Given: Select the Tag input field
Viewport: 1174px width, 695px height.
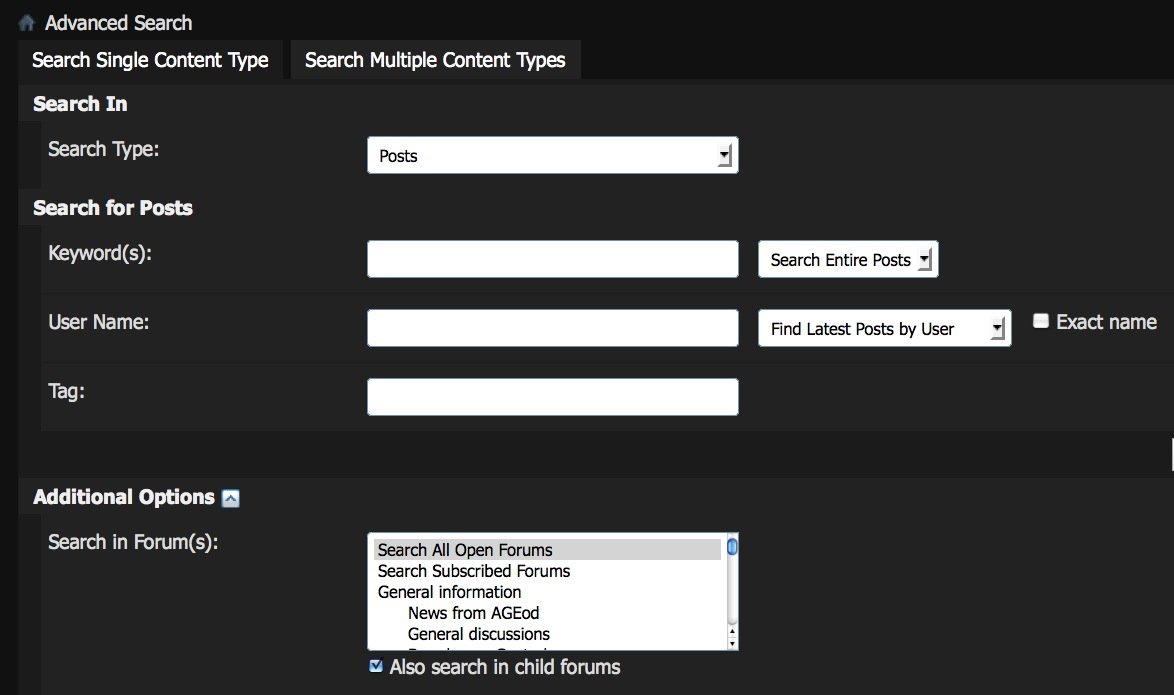Looking at the screenshot, I should [x=552, y=397].
